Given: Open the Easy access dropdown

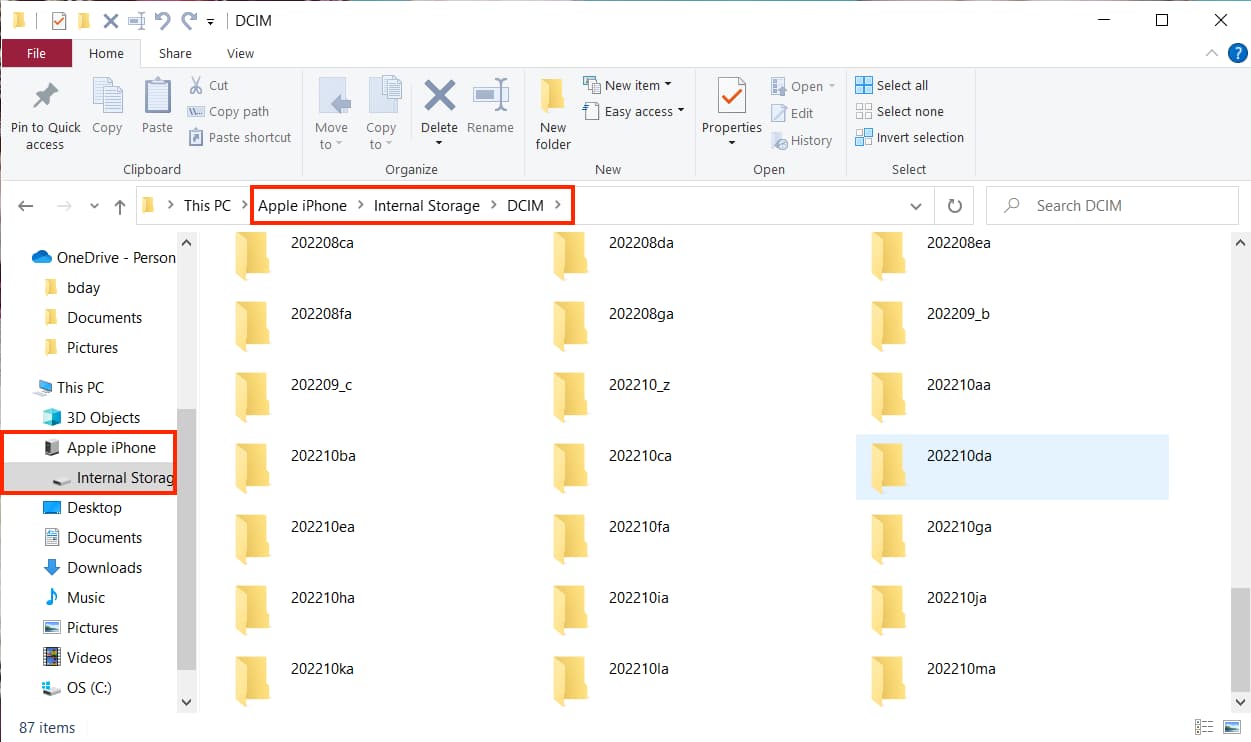Looking at the screenshot, I should click(634, 112).
